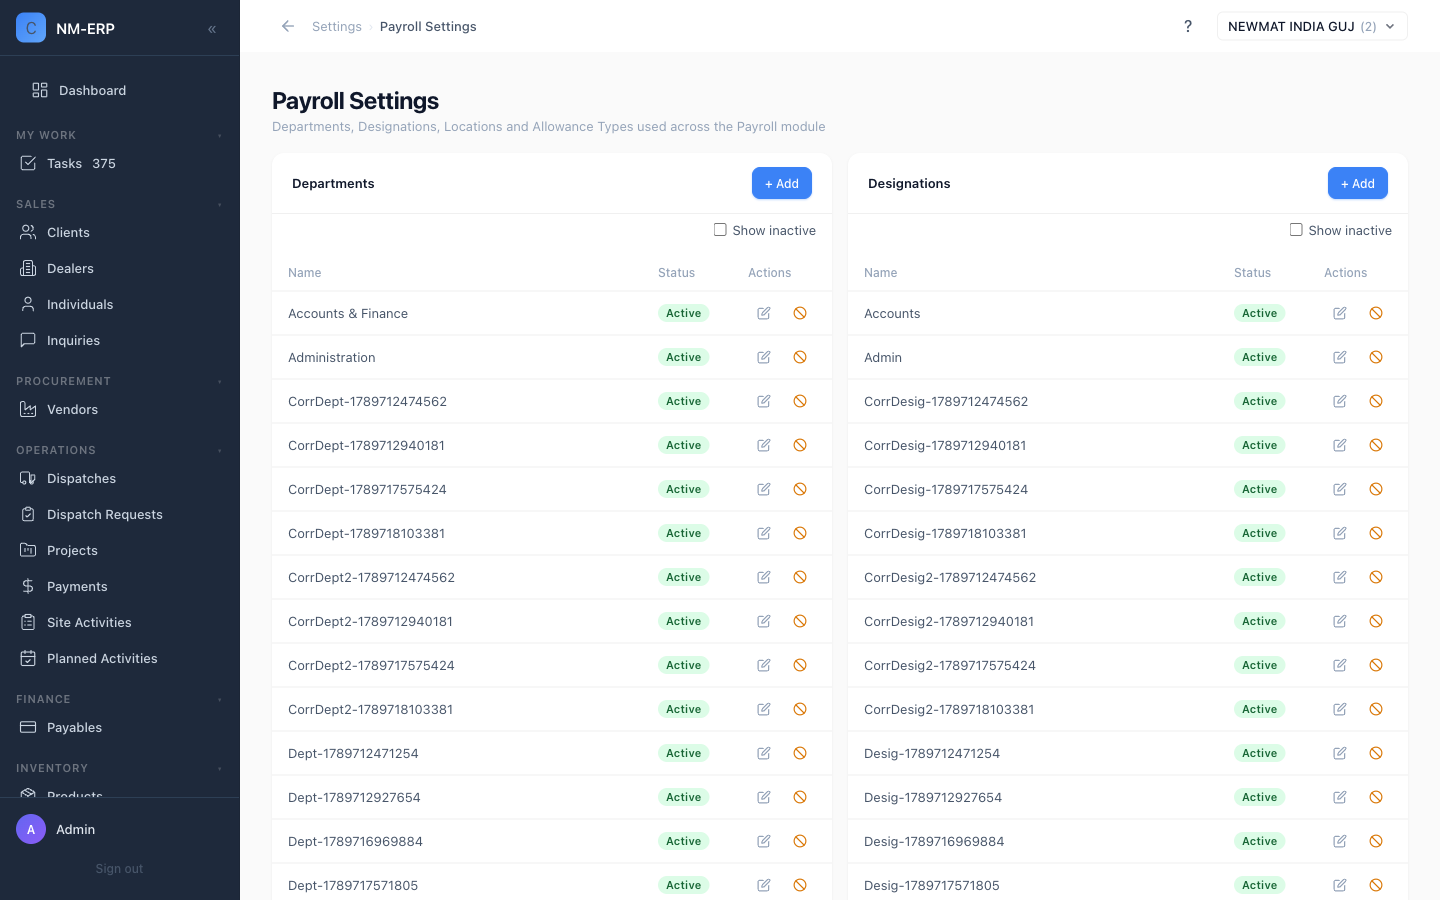Open Tasks in the sidebar
The image size is (1440, 900).
point(120,163)
